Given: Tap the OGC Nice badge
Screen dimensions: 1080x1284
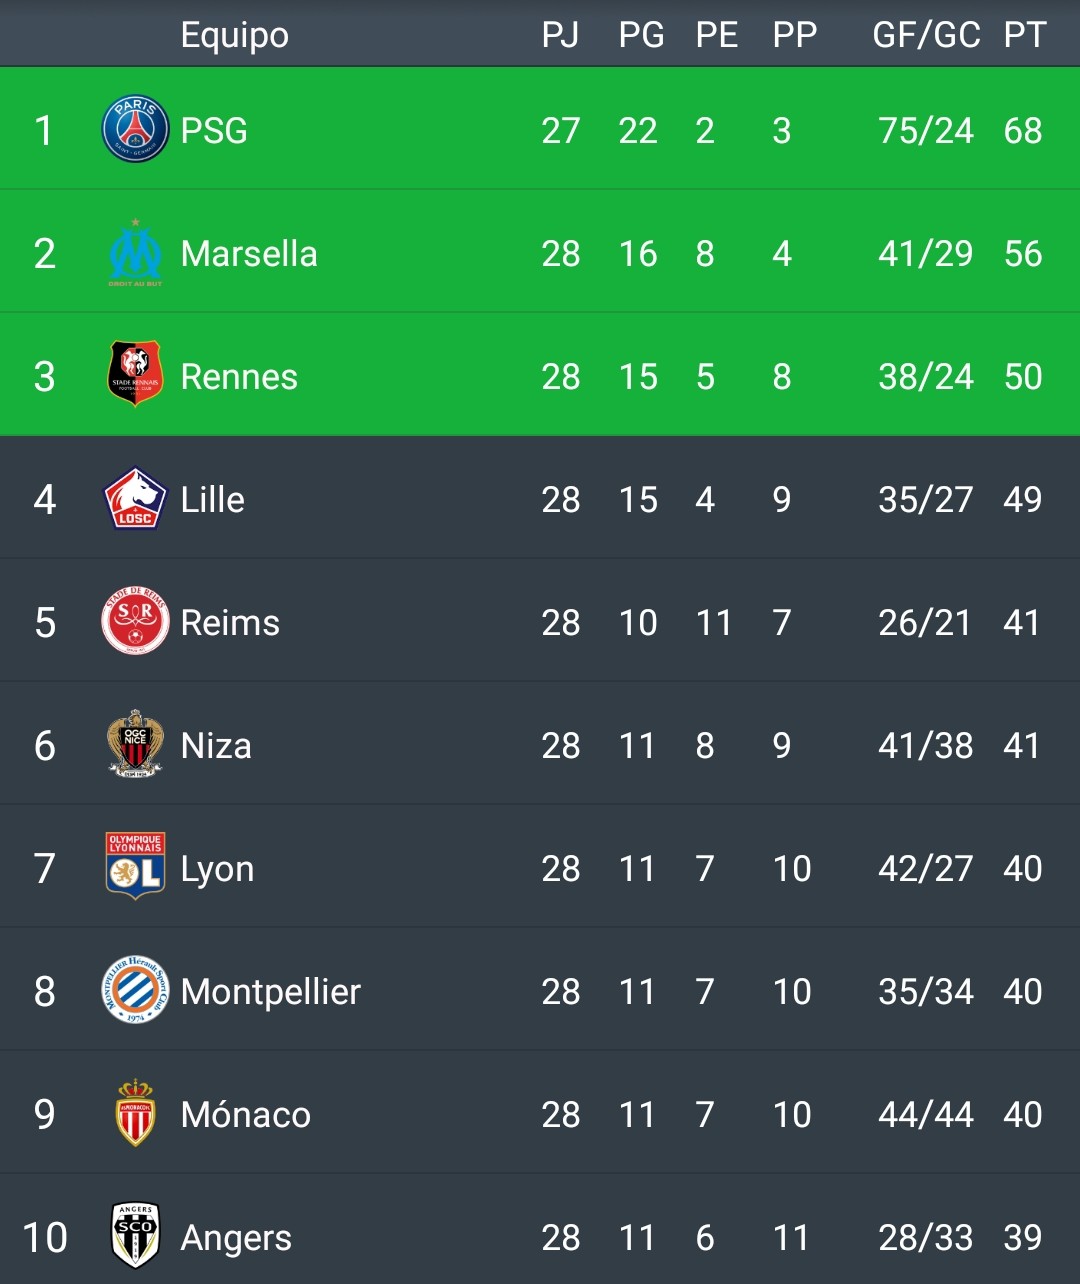Looking at the screenshot, I should point(135,745).
